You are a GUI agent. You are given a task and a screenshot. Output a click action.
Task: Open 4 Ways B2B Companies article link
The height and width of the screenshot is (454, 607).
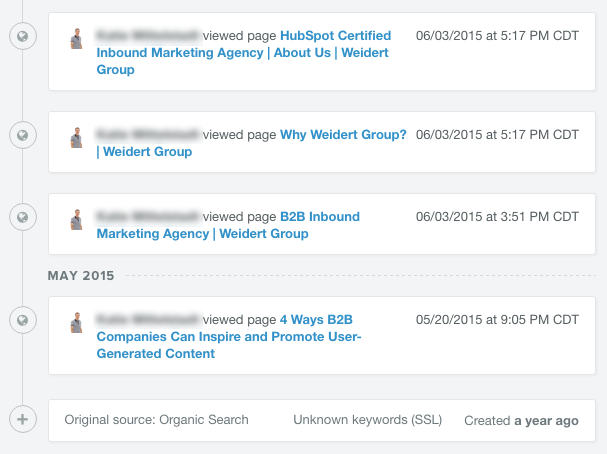[x=228, y=336]
